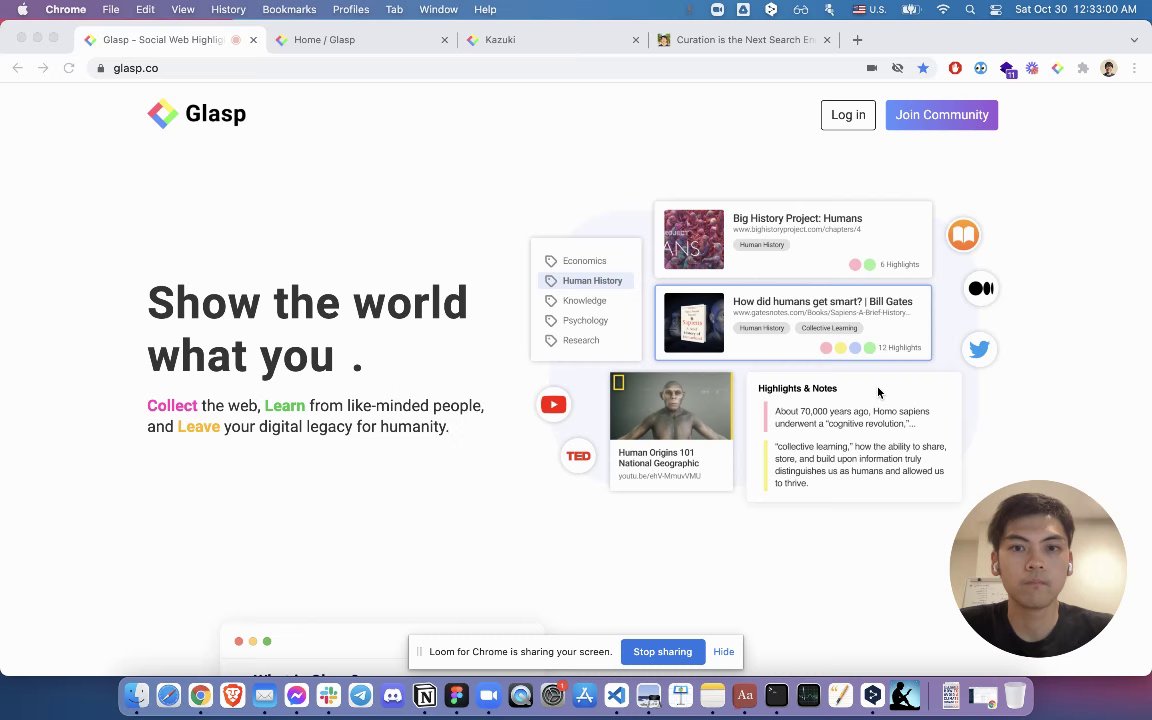Open the menu bar date and time
1152x720 pixels.
(1076, 10)
